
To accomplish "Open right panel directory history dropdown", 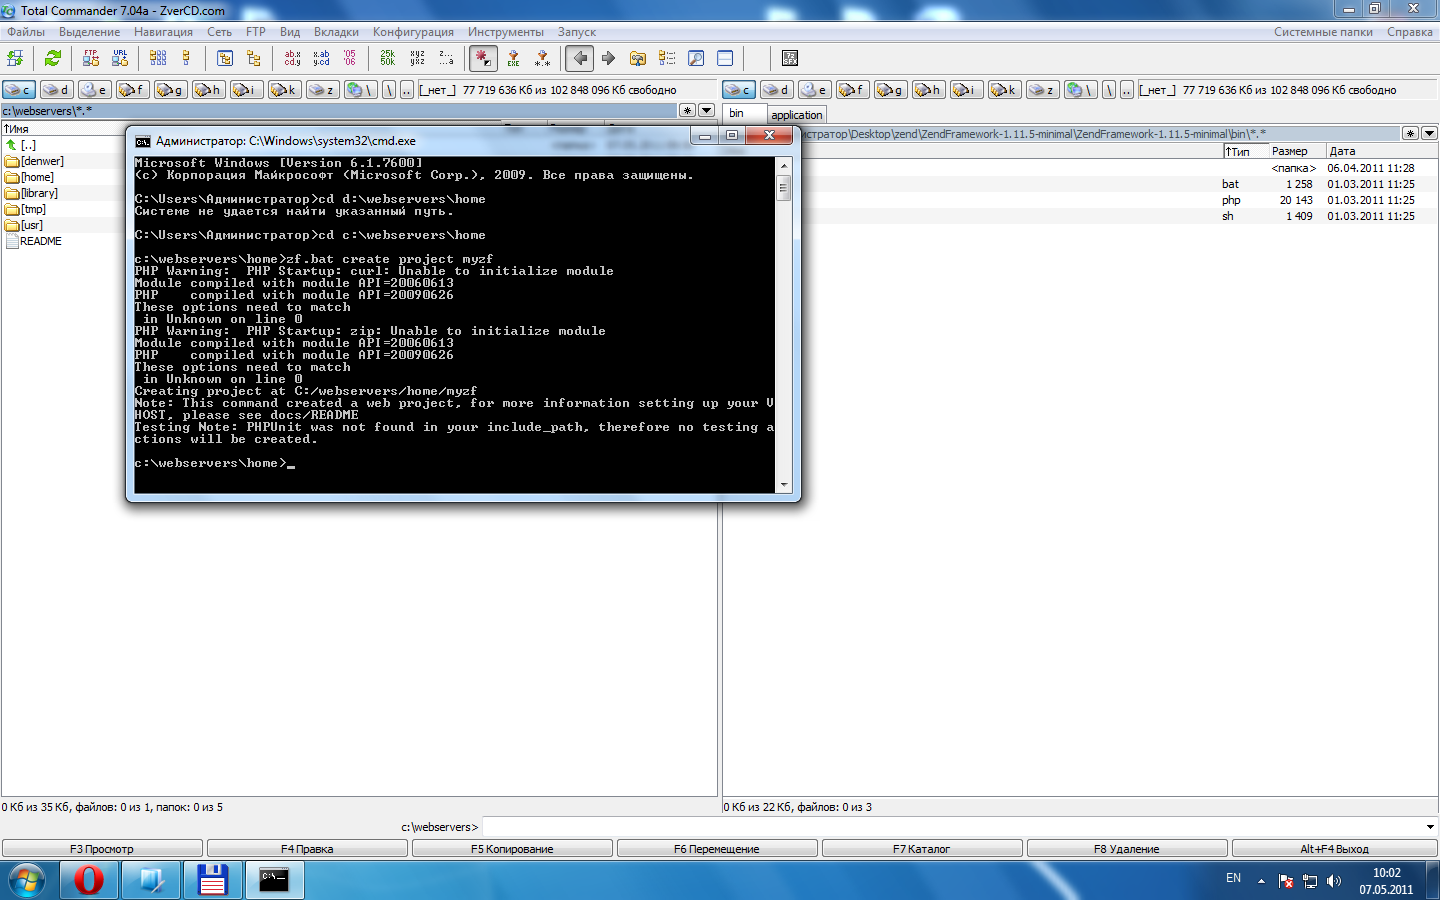I will (x=1429, y=133).
